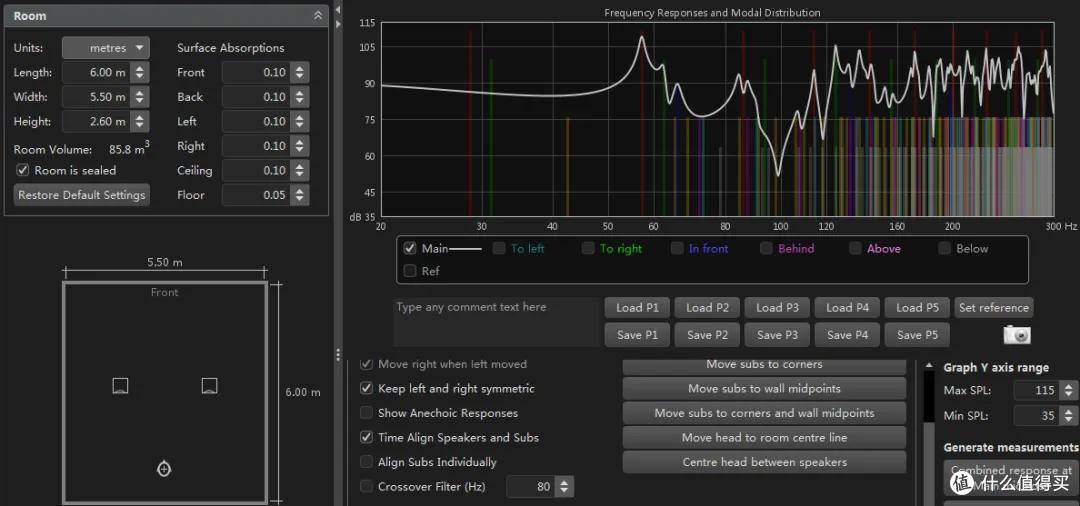Viewport: 1080px width, 506px height.
Task: Select the right speaker icon in room layout
Action: pos(209,386)
